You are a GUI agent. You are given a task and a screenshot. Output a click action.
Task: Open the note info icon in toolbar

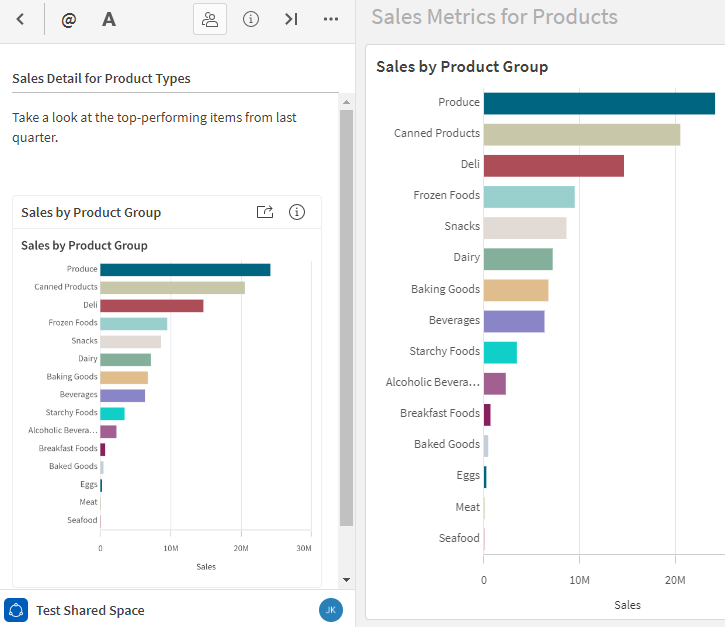point(251,19)
